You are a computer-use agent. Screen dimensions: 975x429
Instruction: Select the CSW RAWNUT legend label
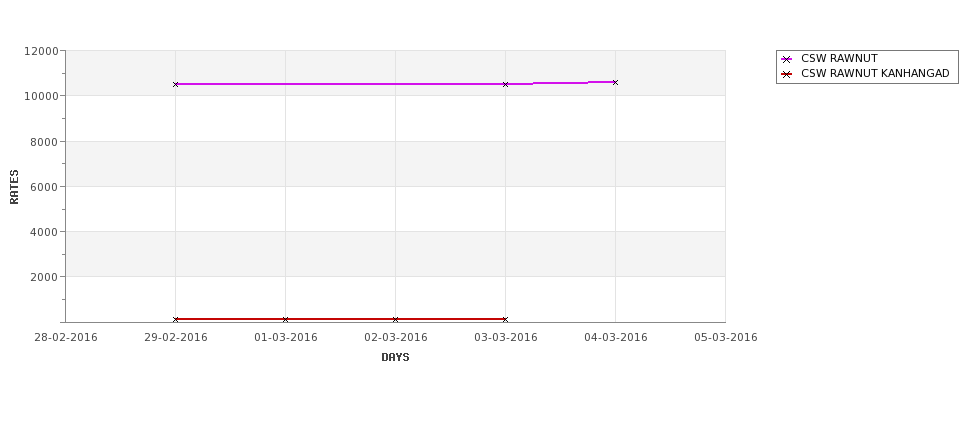click(x=839, y=58)
